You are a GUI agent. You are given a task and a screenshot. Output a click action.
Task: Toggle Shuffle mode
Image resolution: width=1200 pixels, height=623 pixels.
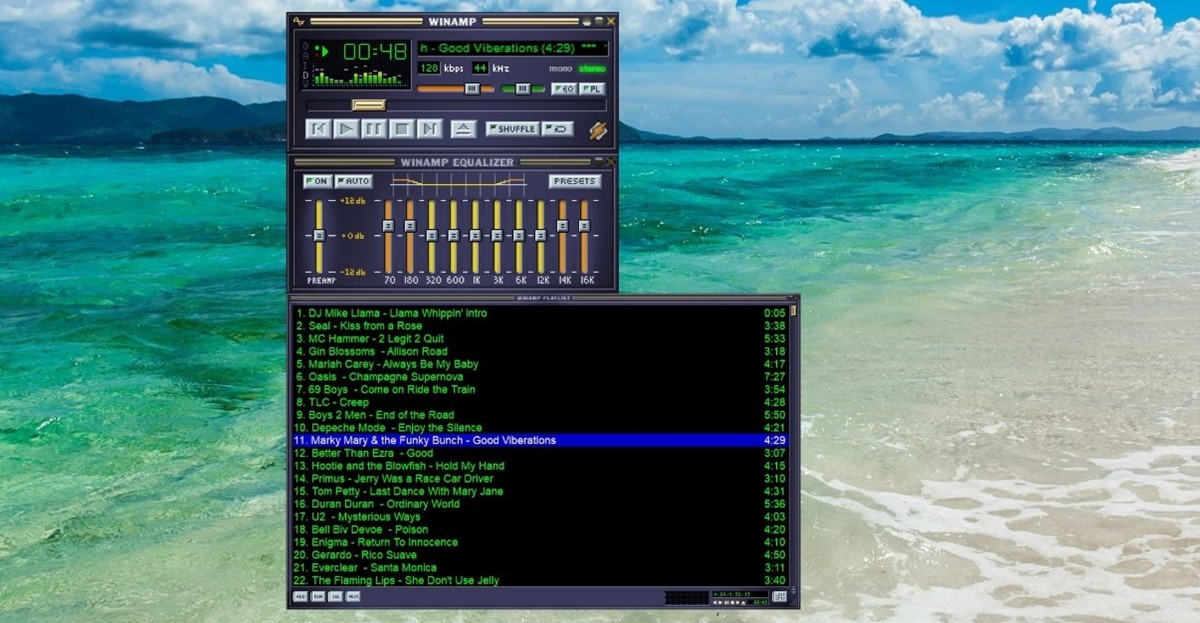(x=513, y=129)
